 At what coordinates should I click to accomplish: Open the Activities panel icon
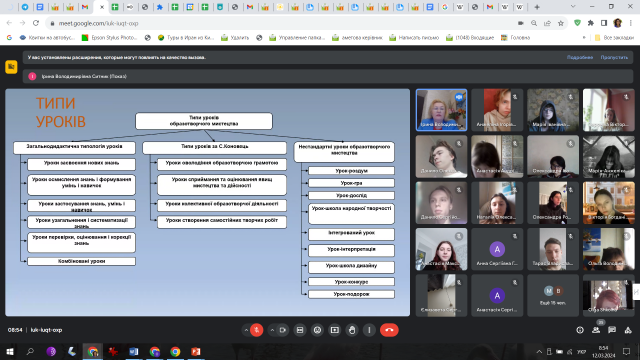628,330
